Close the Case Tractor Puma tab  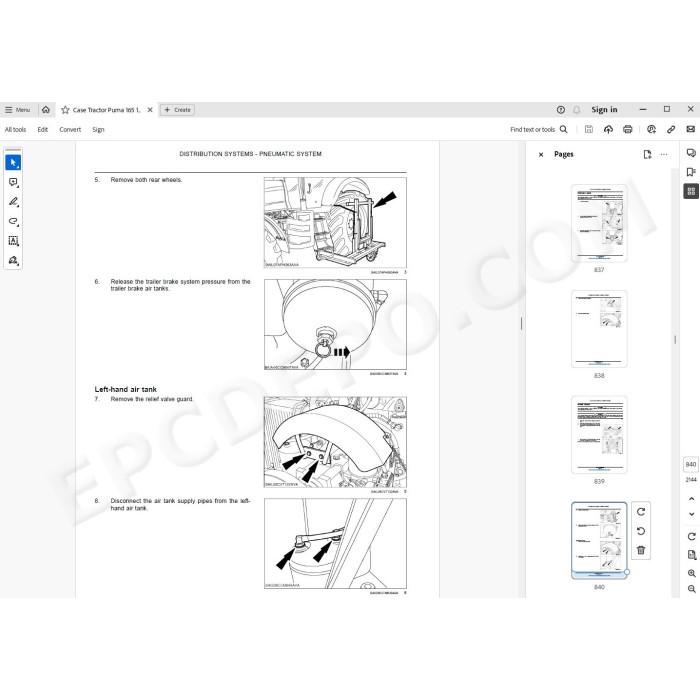pyautogui.click(x=150, y=110)
